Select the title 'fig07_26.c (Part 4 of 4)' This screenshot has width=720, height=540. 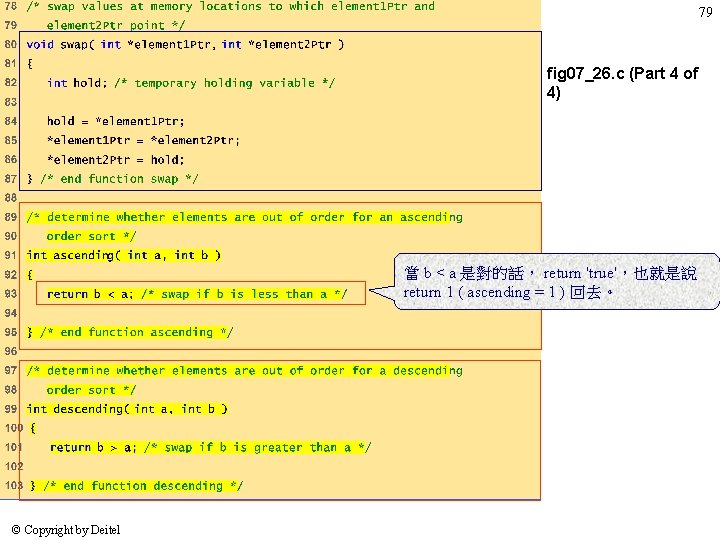coord(622,83)
